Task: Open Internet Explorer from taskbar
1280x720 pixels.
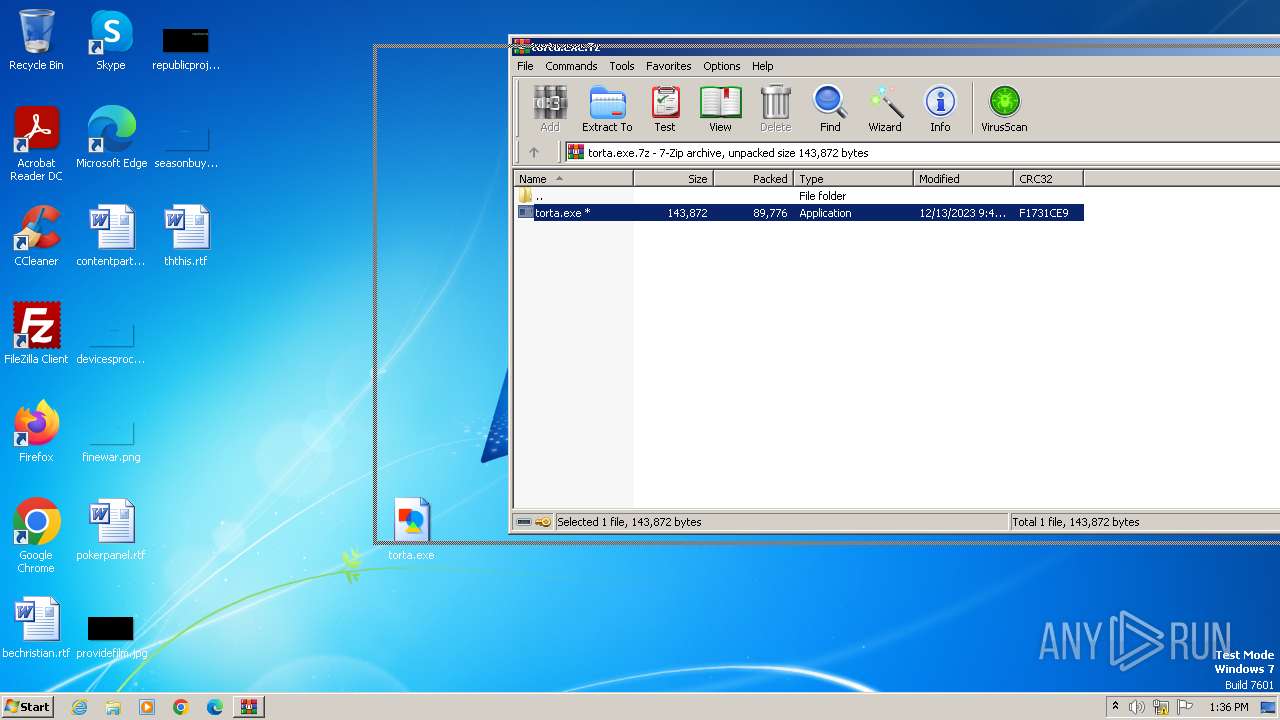Action: tap(79, 707)
